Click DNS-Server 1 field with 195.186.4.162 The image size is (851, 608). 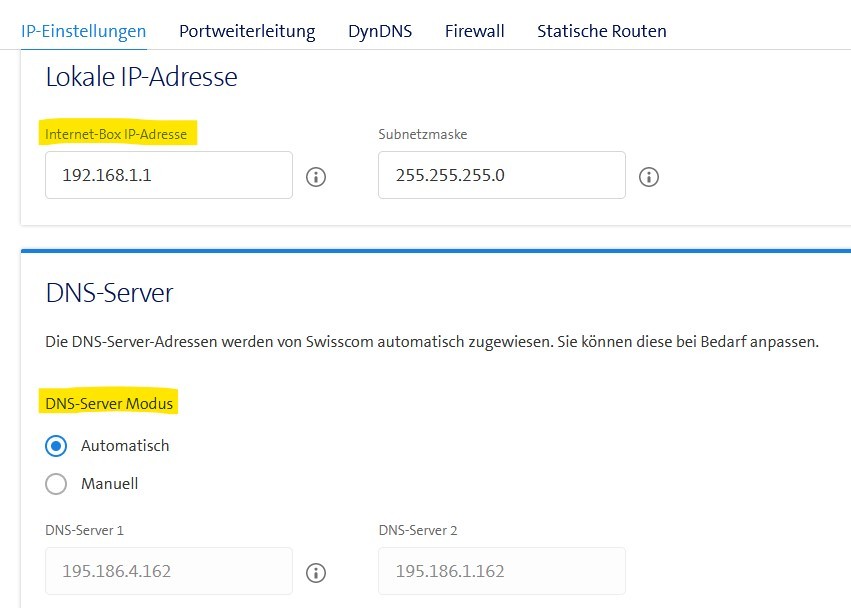tap(168, 571)
